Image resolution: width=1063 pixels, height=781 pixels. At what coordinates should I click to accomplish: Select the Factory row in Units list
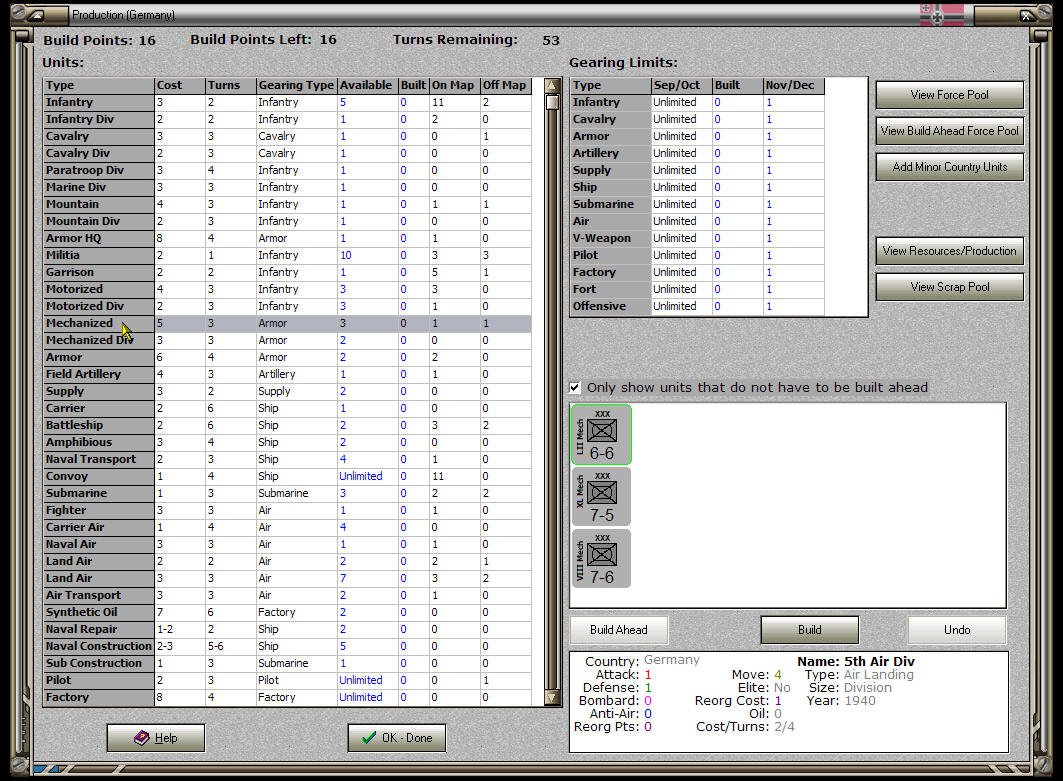tap(287, 697)
